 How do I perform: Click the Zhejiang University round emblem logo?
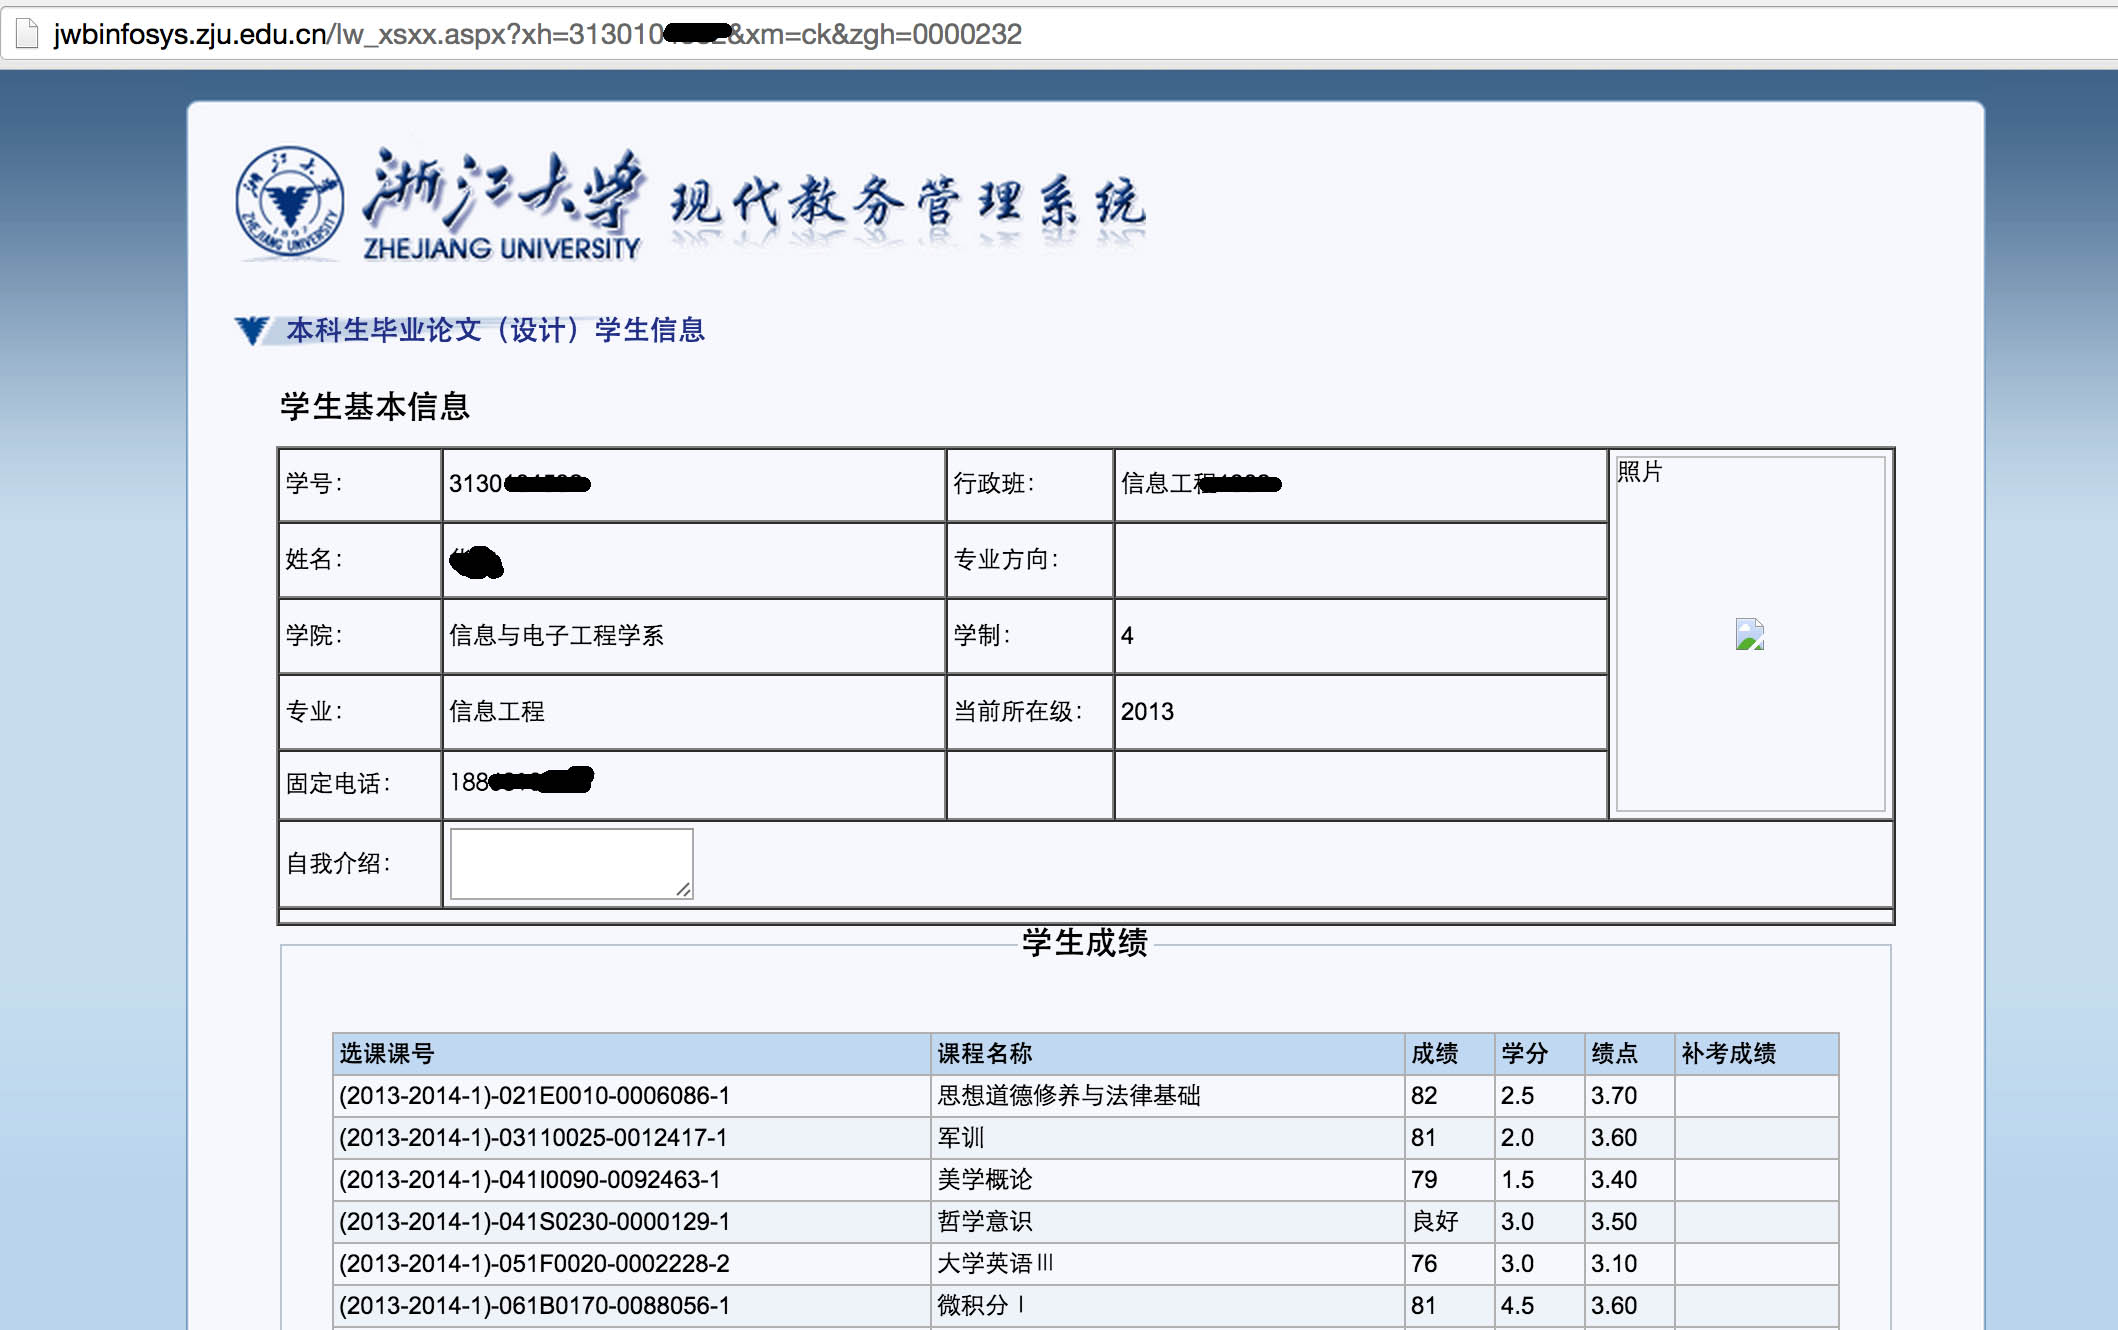point(290,201)
